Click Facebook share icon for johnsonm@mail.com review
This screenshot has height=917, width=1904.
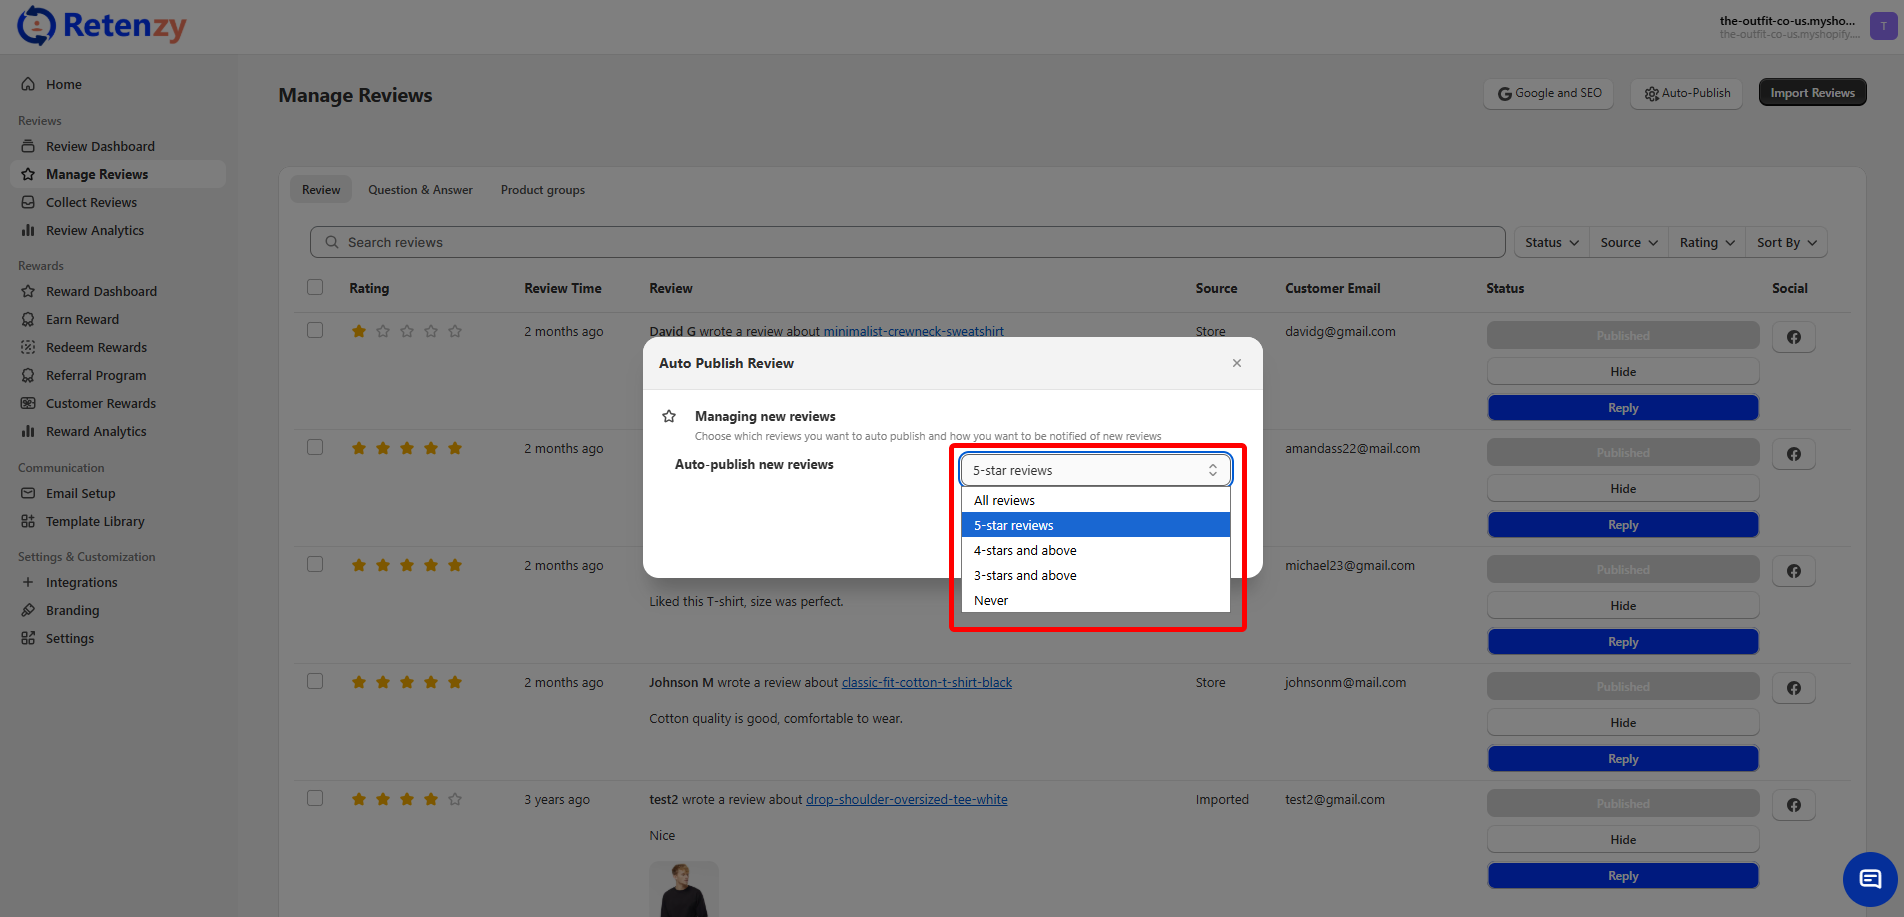(1793, 688)
